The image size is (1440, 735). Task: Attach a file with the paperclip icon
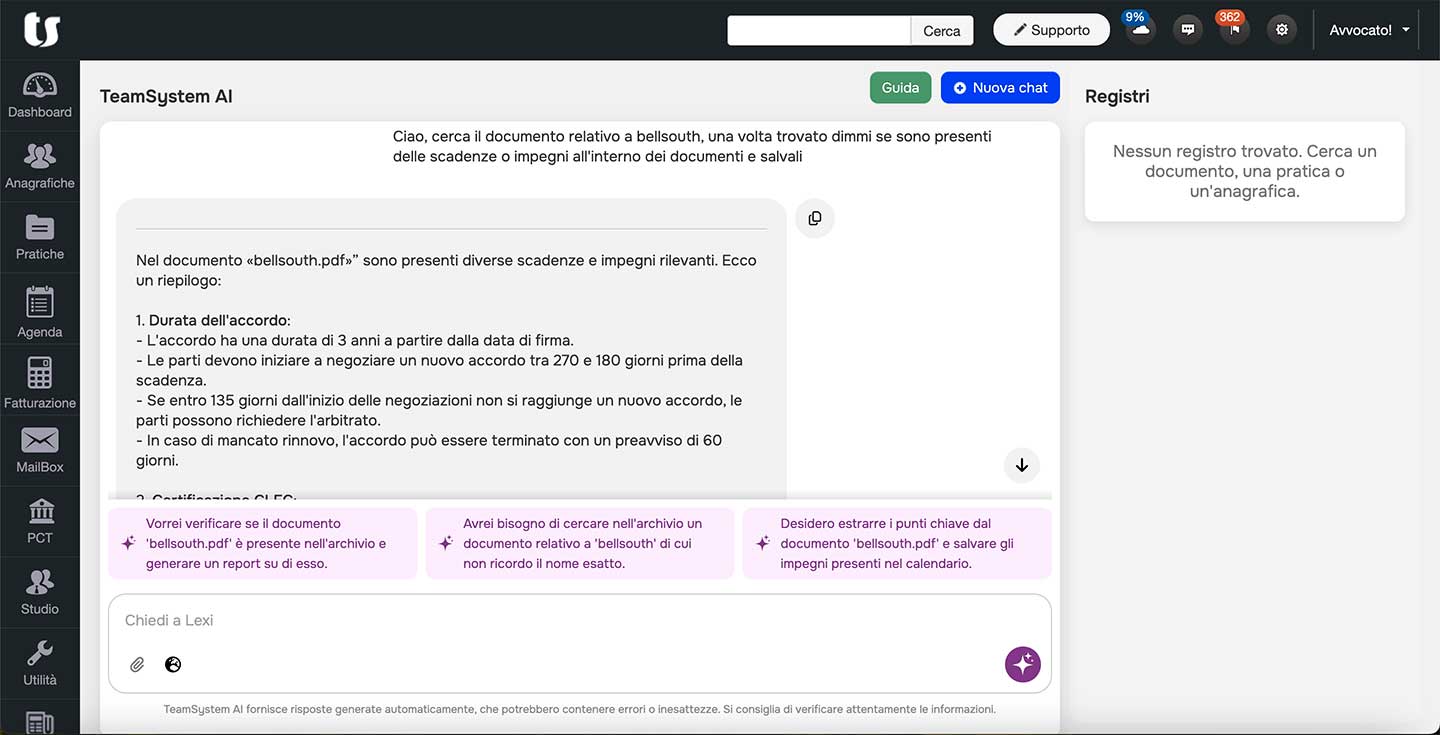pos(138,664)
